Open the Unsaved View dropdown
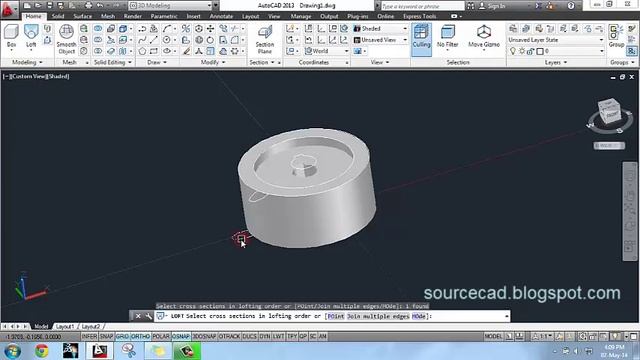This screenshot has width=640, height=360. pos(380,40)
